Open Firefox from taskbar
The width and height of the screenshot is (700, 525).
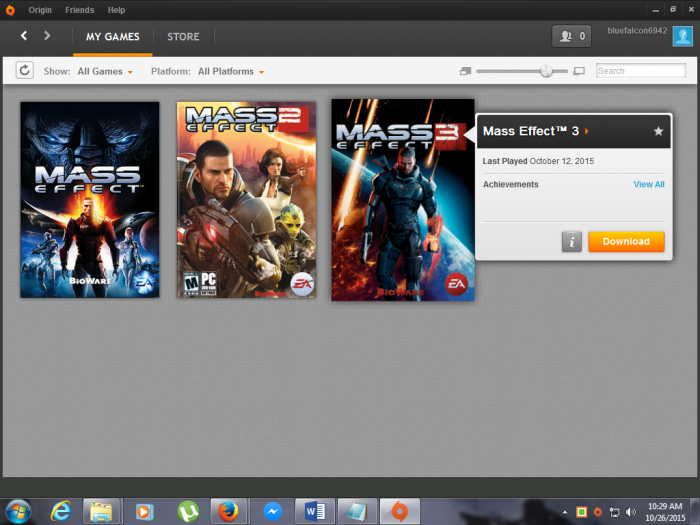tap(229, 512)
